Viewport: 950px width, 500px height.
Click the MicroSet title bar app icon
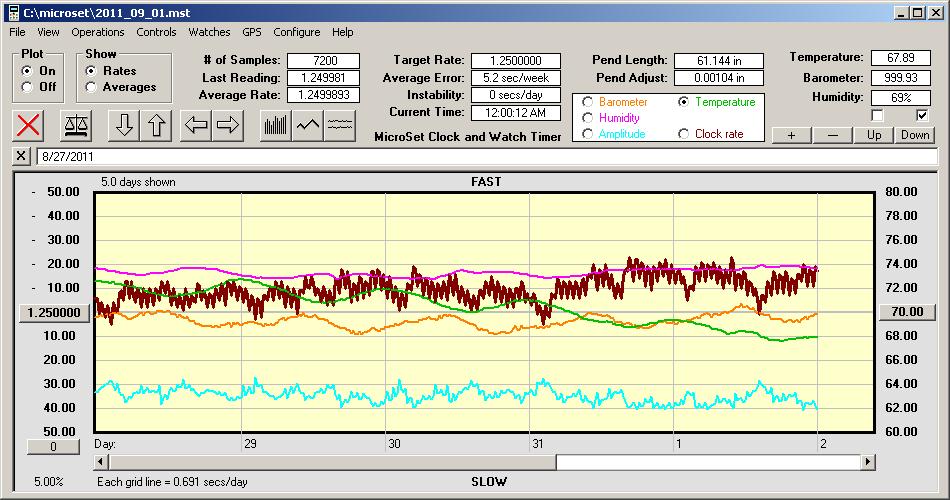point(13,12)
